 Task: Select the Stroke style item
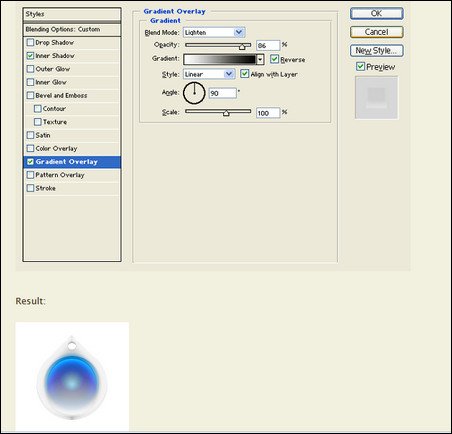point(72,188)
